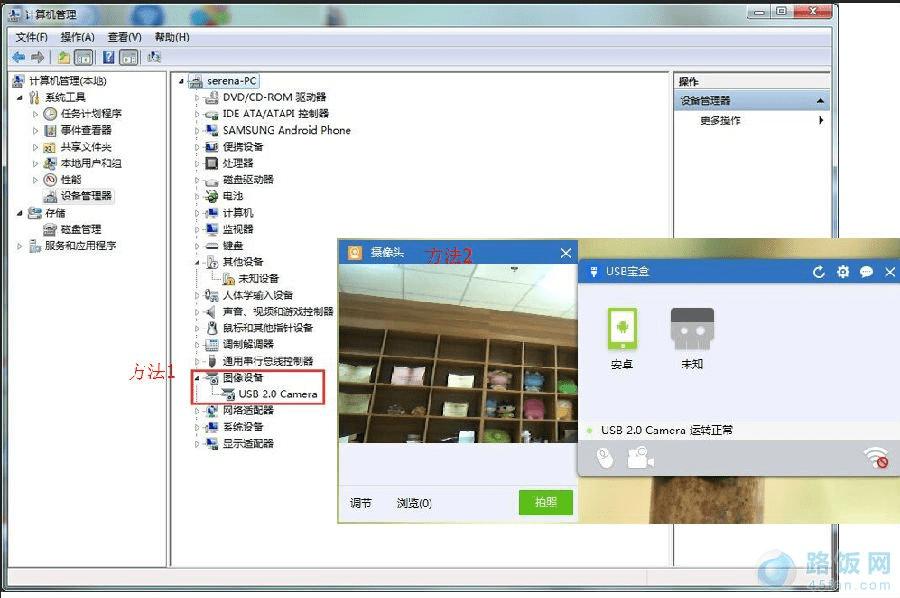Click the 调制解调器 category icon
Screen dimensions: 900x598
(212, 344)
